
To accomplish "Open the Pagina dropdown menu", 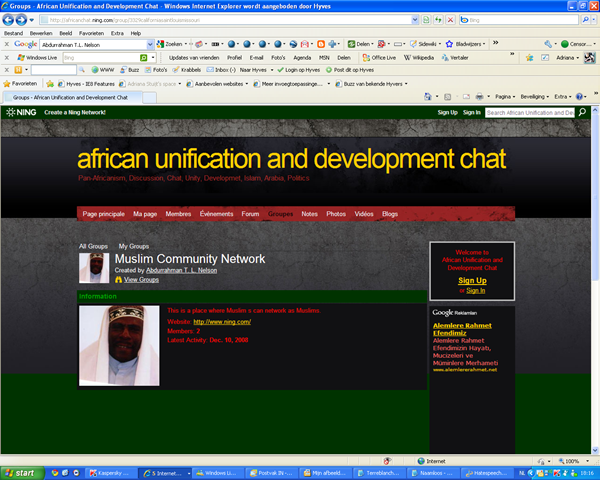I will [x=505, y=97].
